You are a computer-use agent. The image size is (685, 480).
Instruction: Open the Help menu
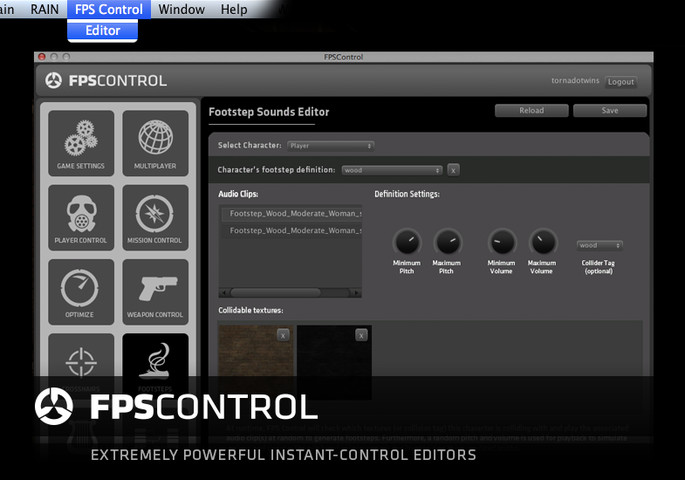(x=234, y=9)
